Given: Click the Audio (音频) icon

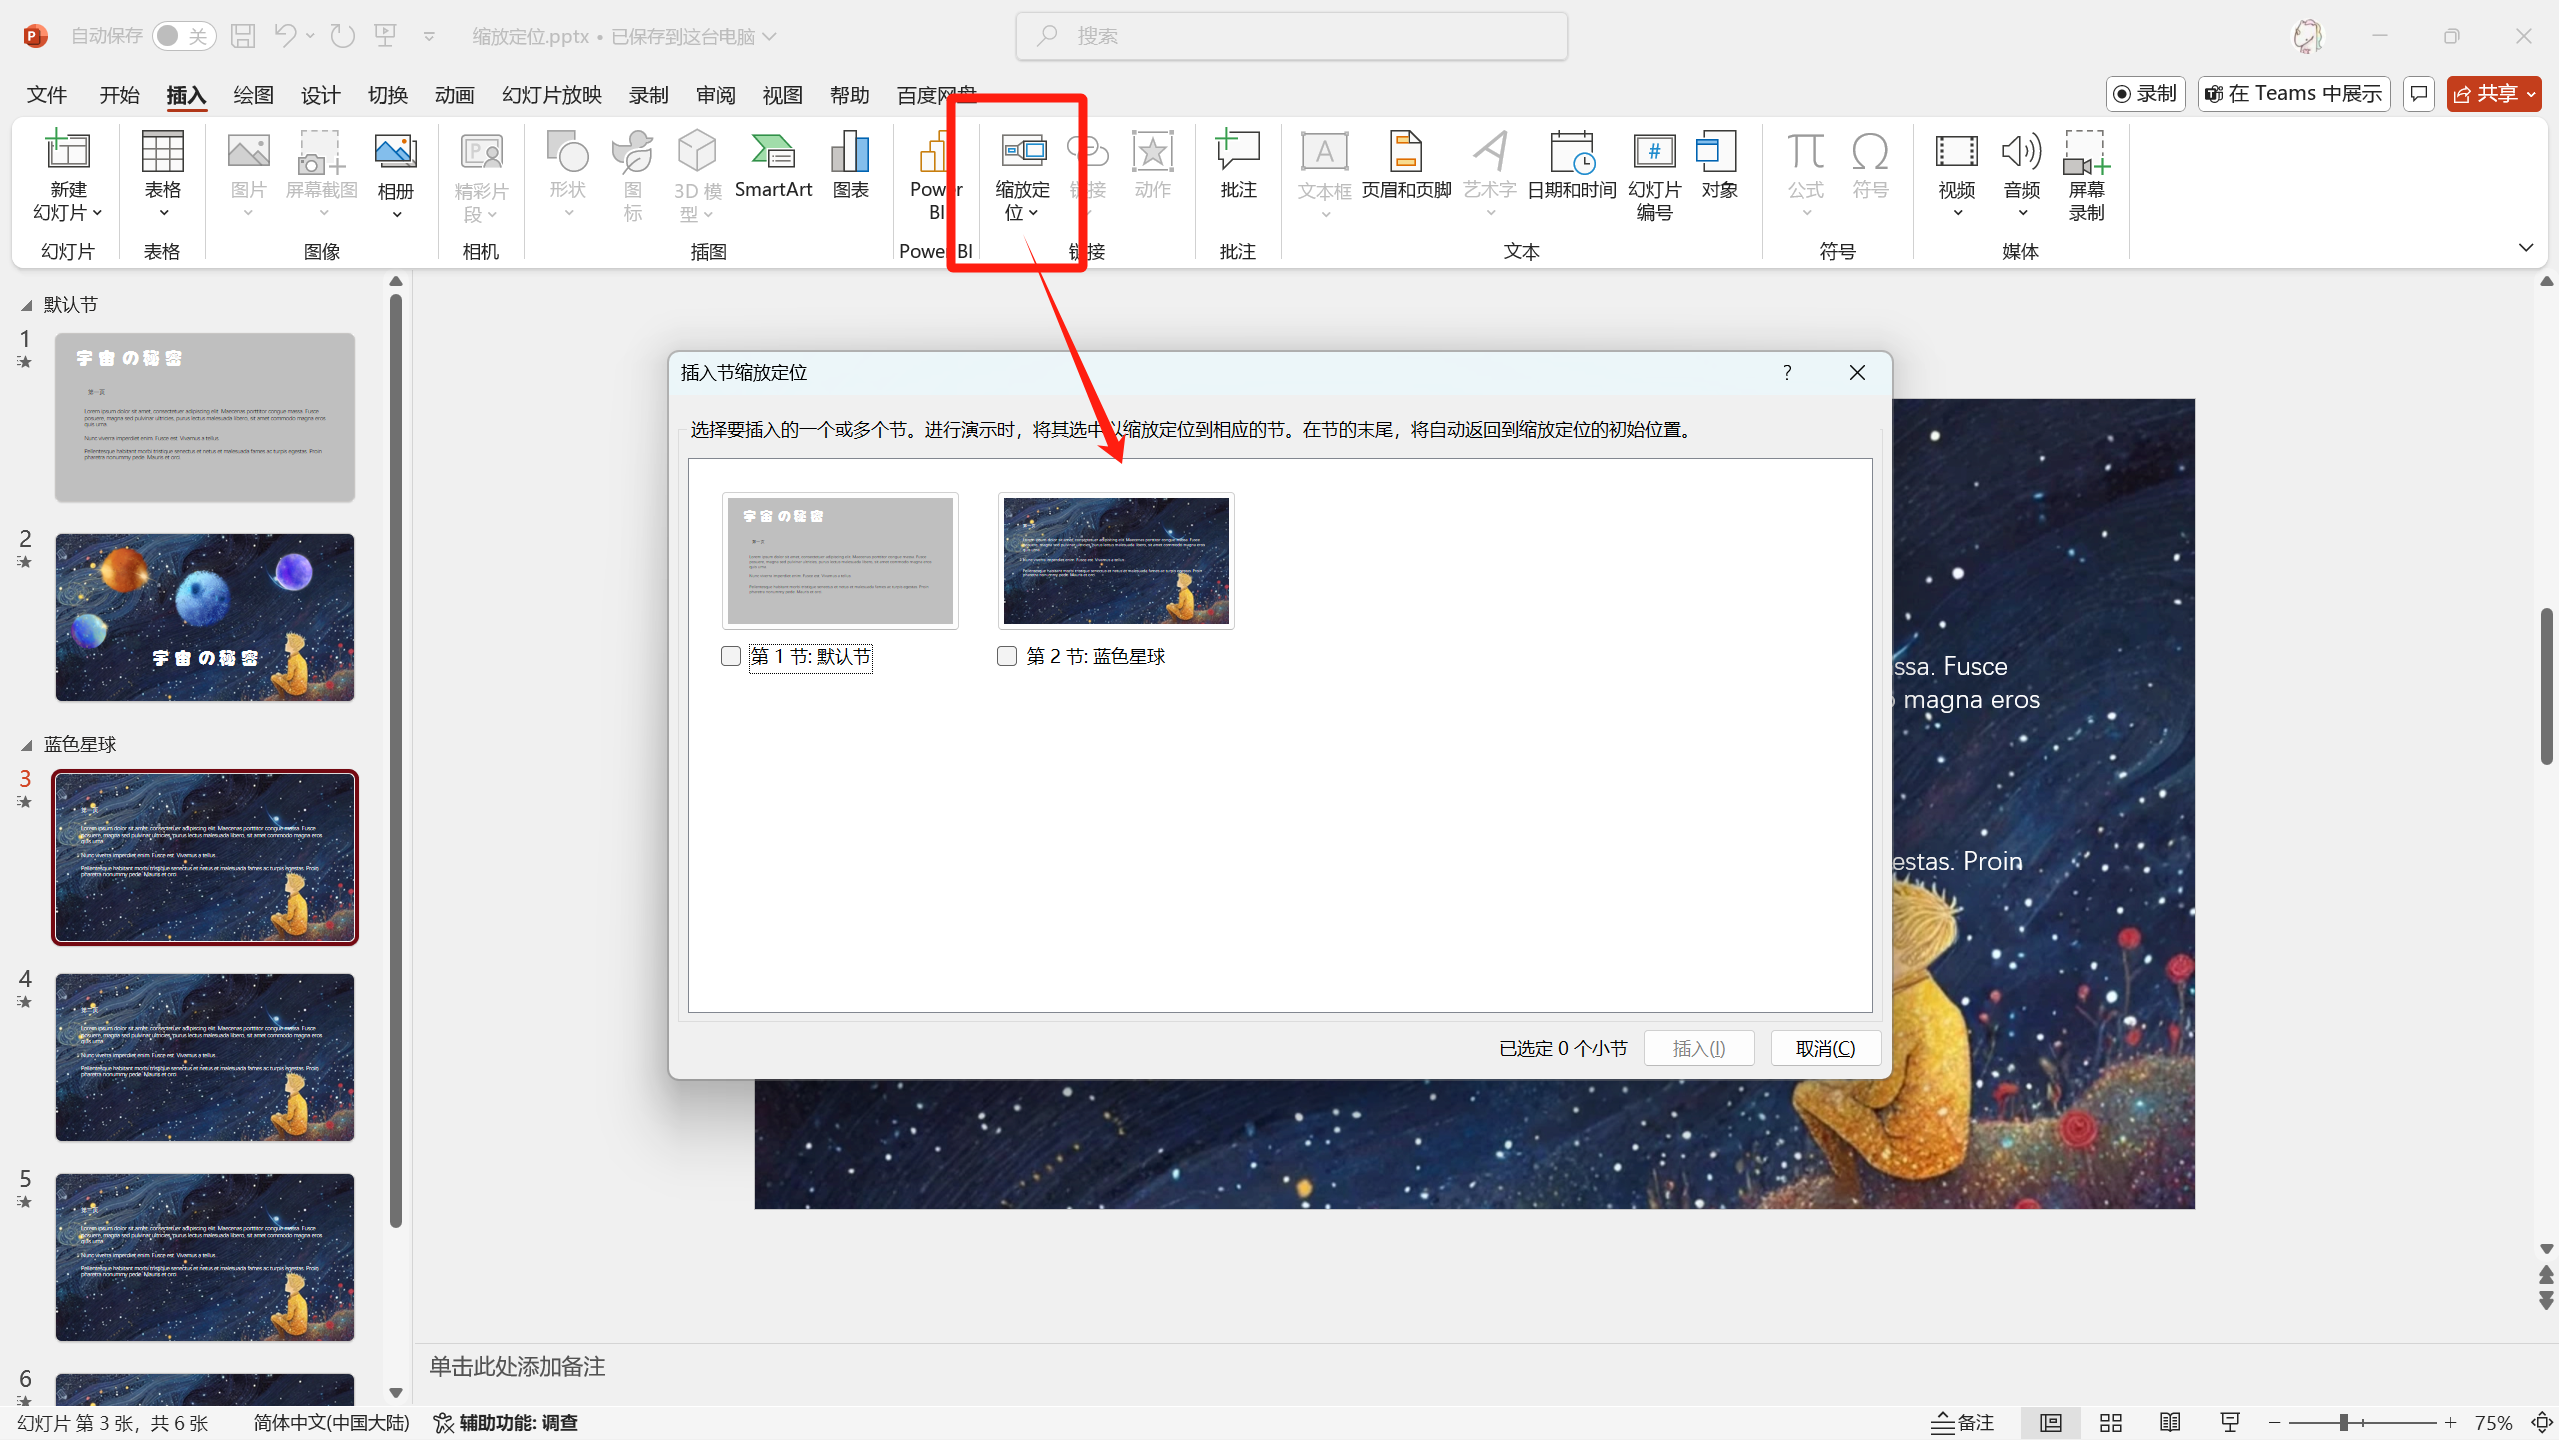Looking at the screenshot, I should click(x=2021, y=151).
